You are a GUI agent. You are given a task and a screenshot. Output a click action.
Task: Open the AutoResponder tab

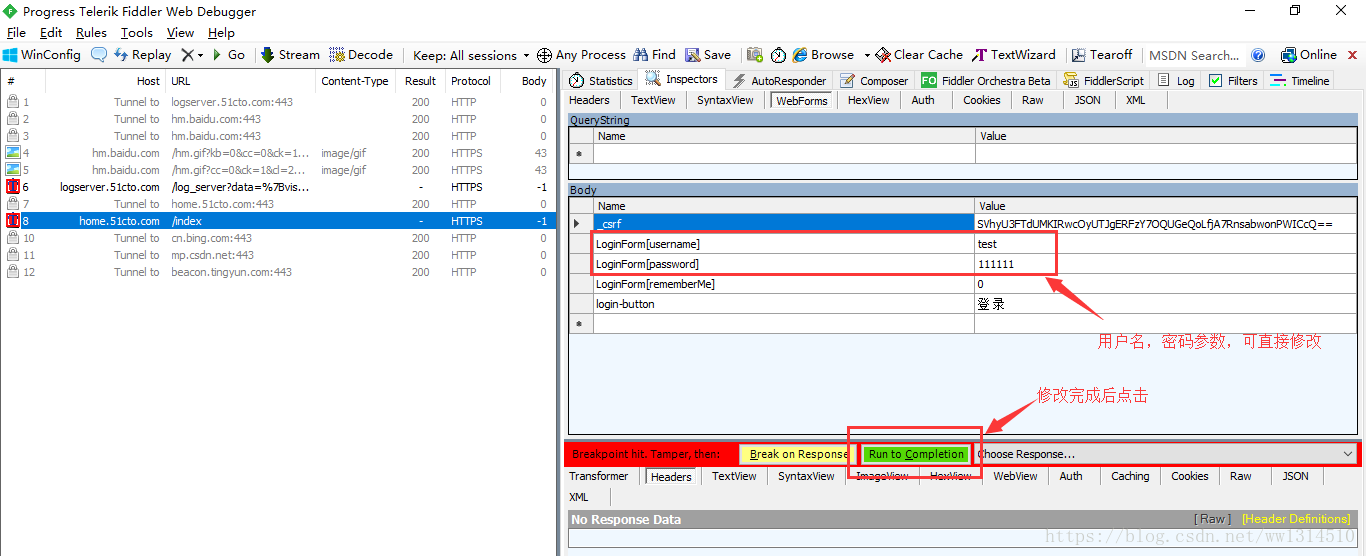779,81
